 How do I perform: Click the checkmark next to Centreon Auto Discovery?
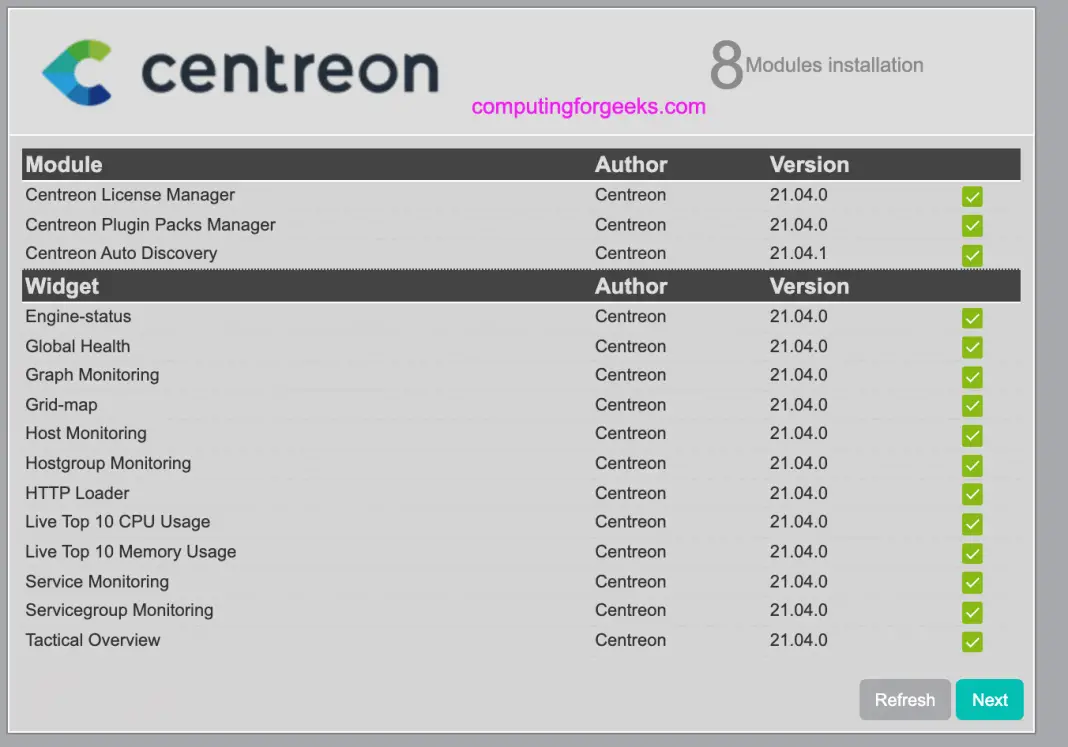click(972, 254)
